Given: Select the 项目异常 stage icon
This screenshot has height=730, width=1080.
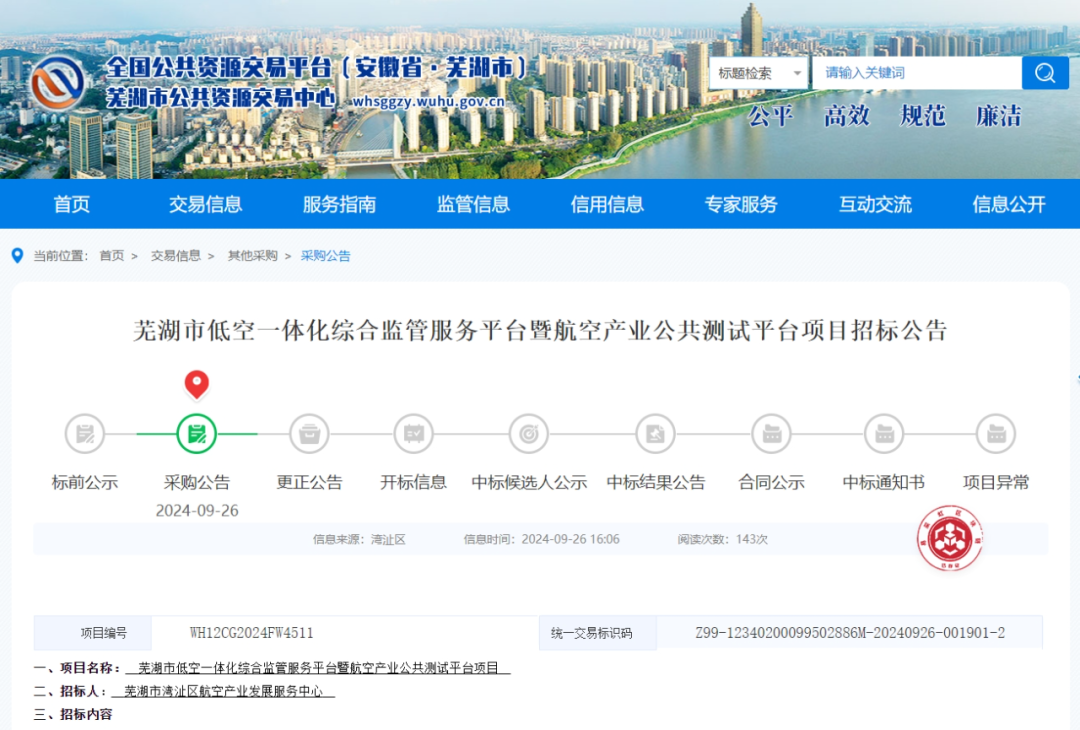Looking at the screenshot, I should [x=994, y=433].
